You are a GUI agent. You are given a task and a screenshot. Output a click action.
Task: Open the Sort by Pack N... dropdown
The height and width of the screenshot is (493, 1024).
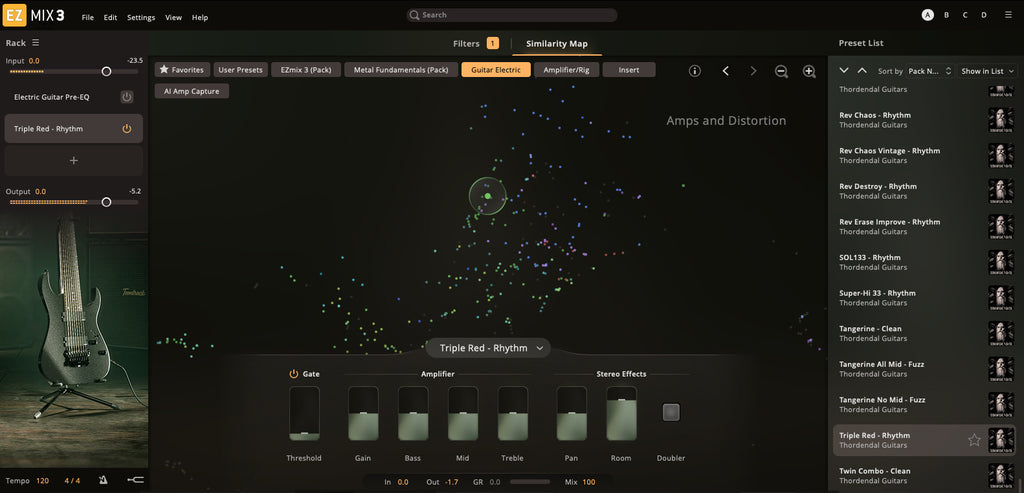click(930, 71)
